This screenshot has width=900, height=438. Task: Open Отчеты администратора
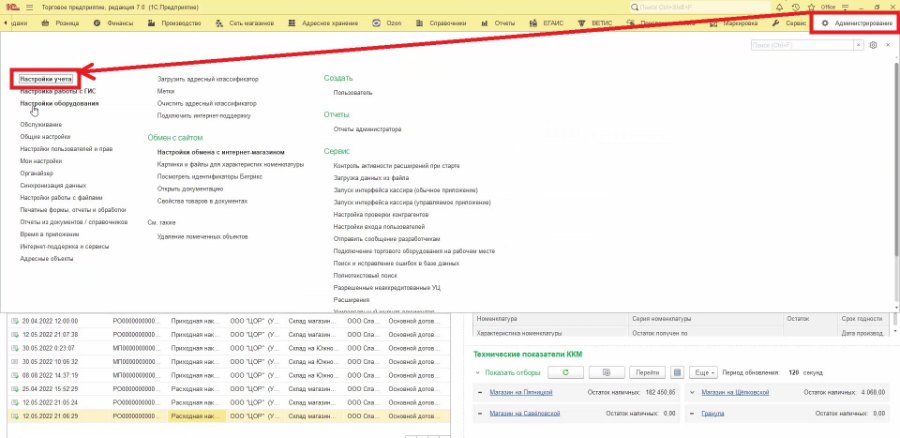coord(367,129)
